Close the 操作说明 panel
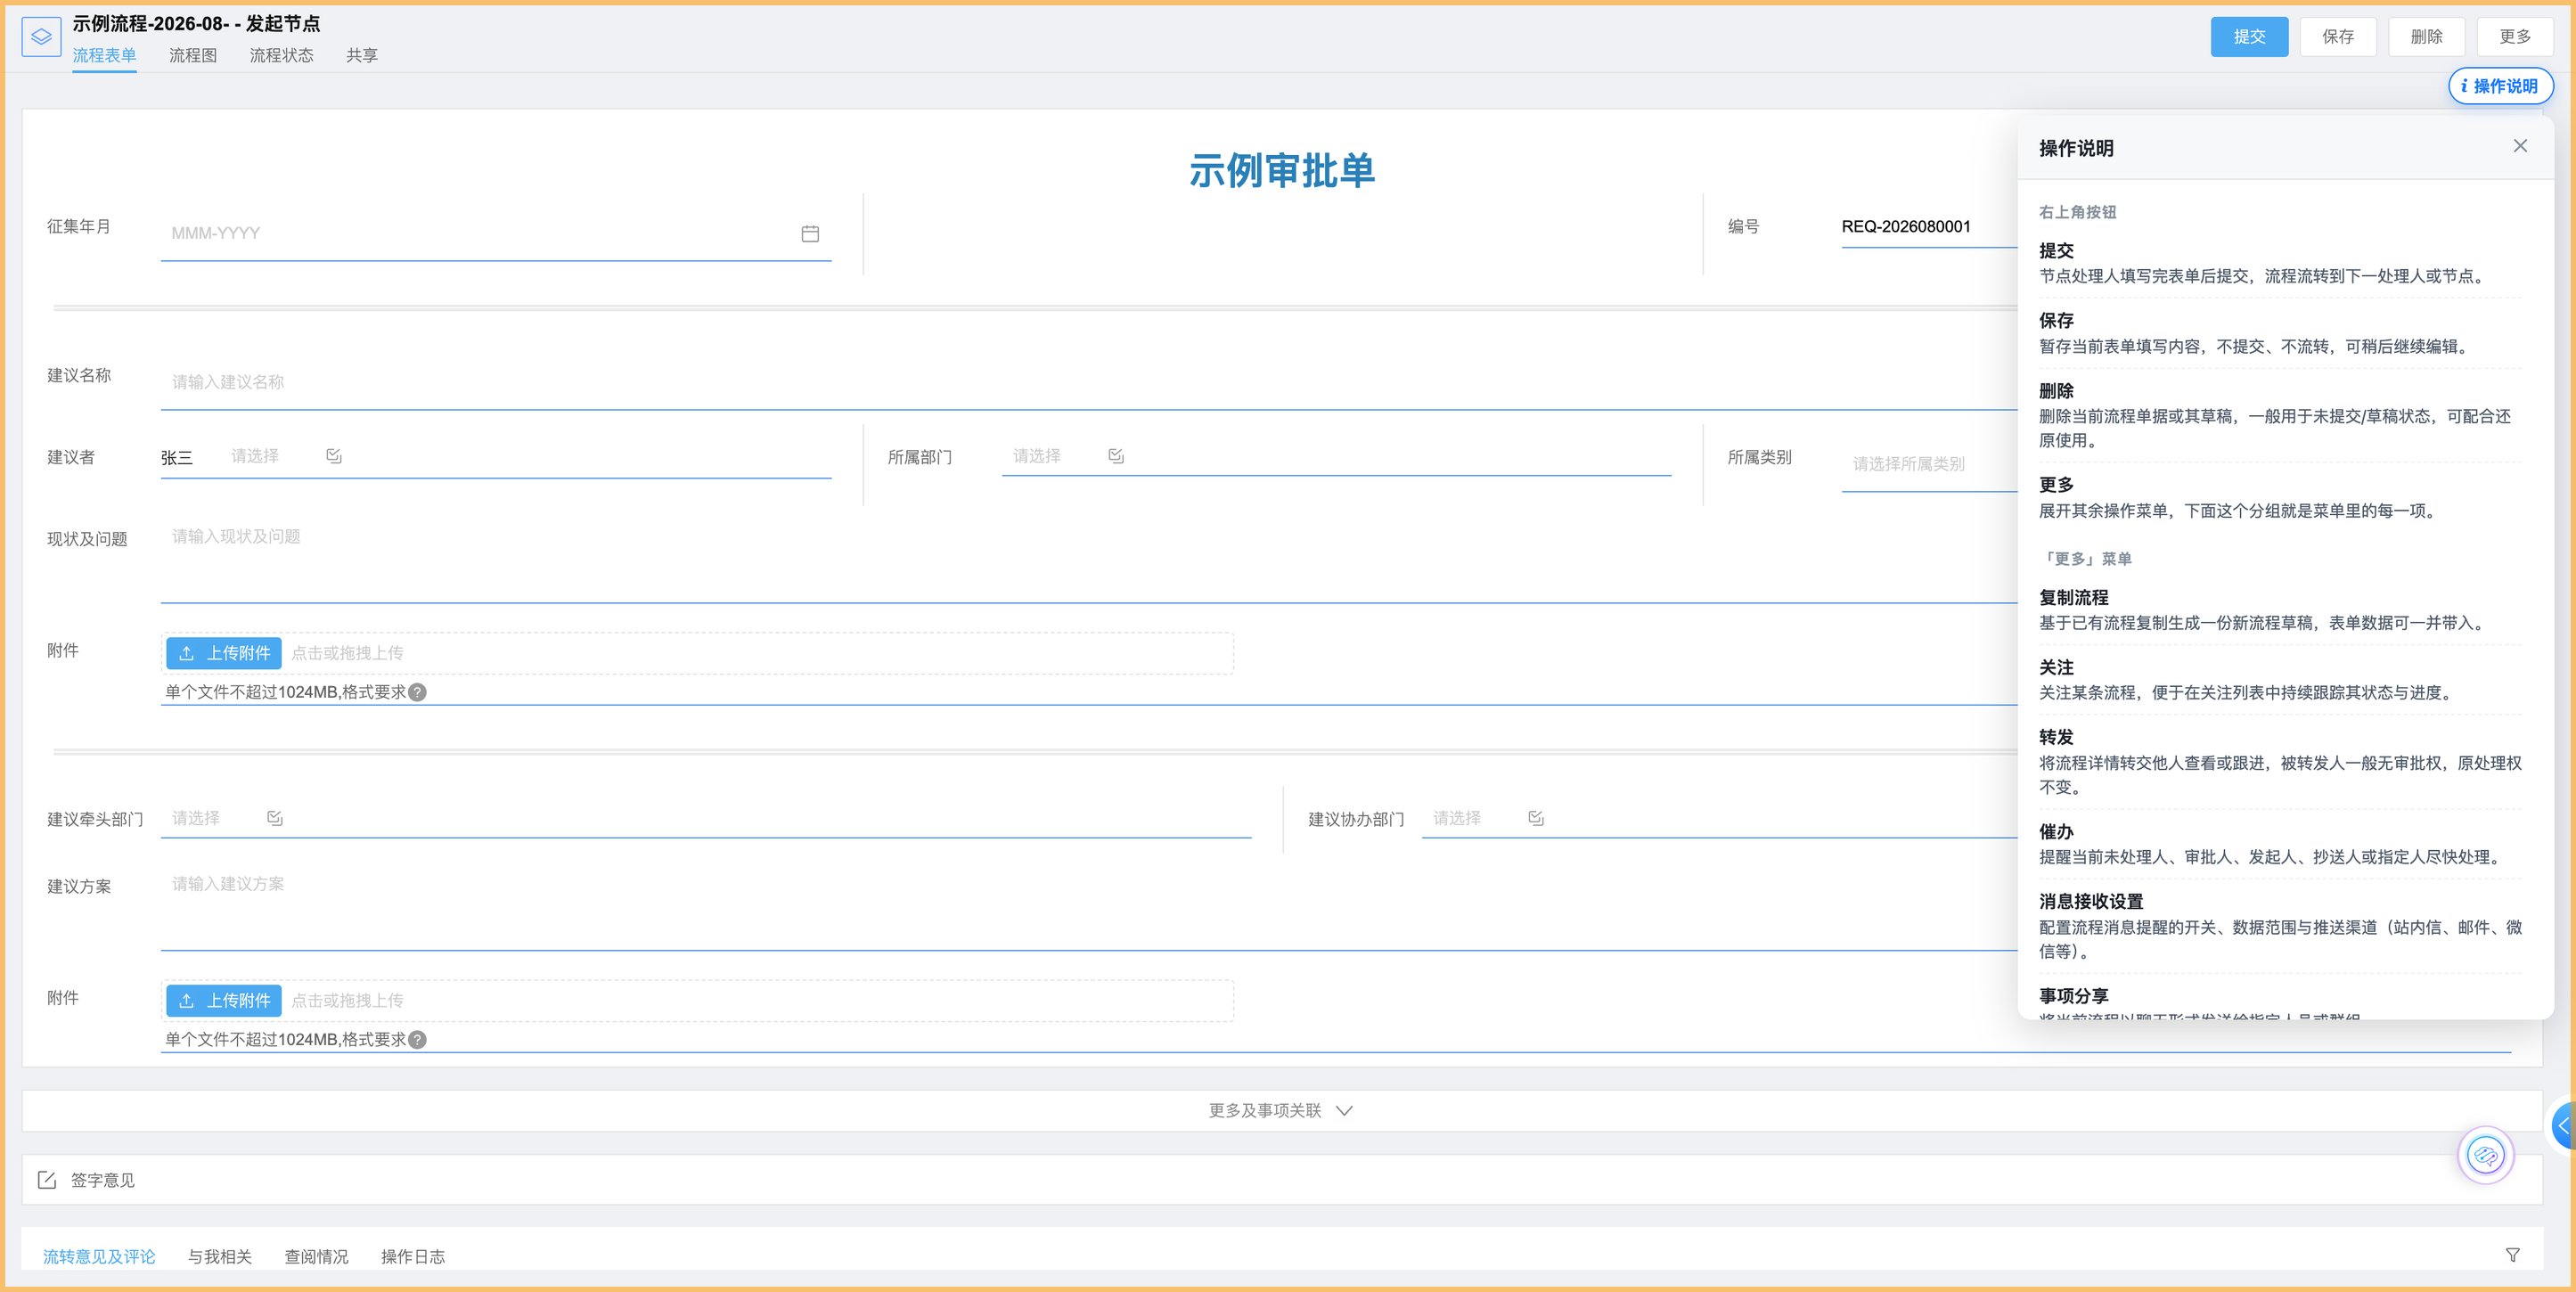2576x1292 pixels. (2520, 146)
